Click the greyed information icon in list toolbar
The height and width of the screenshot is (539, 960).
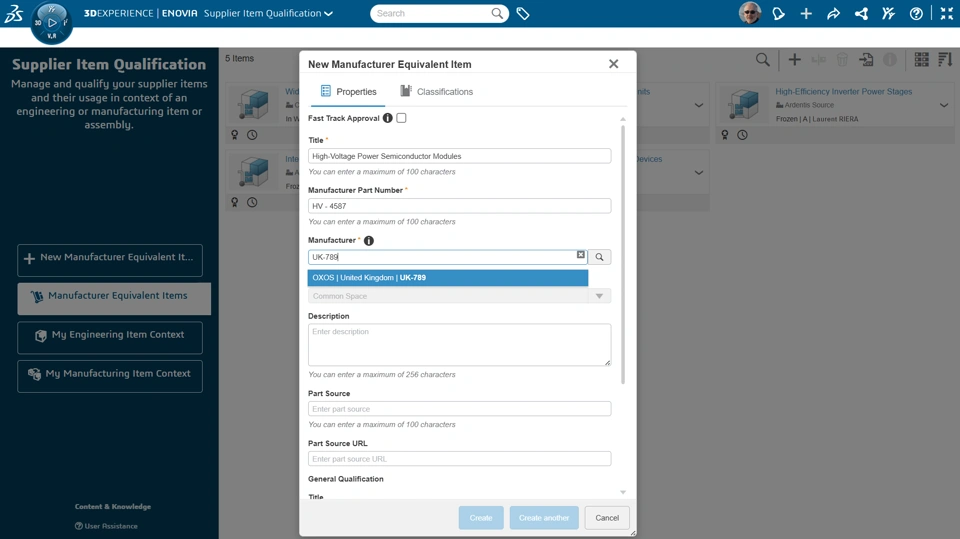point(890,59)
